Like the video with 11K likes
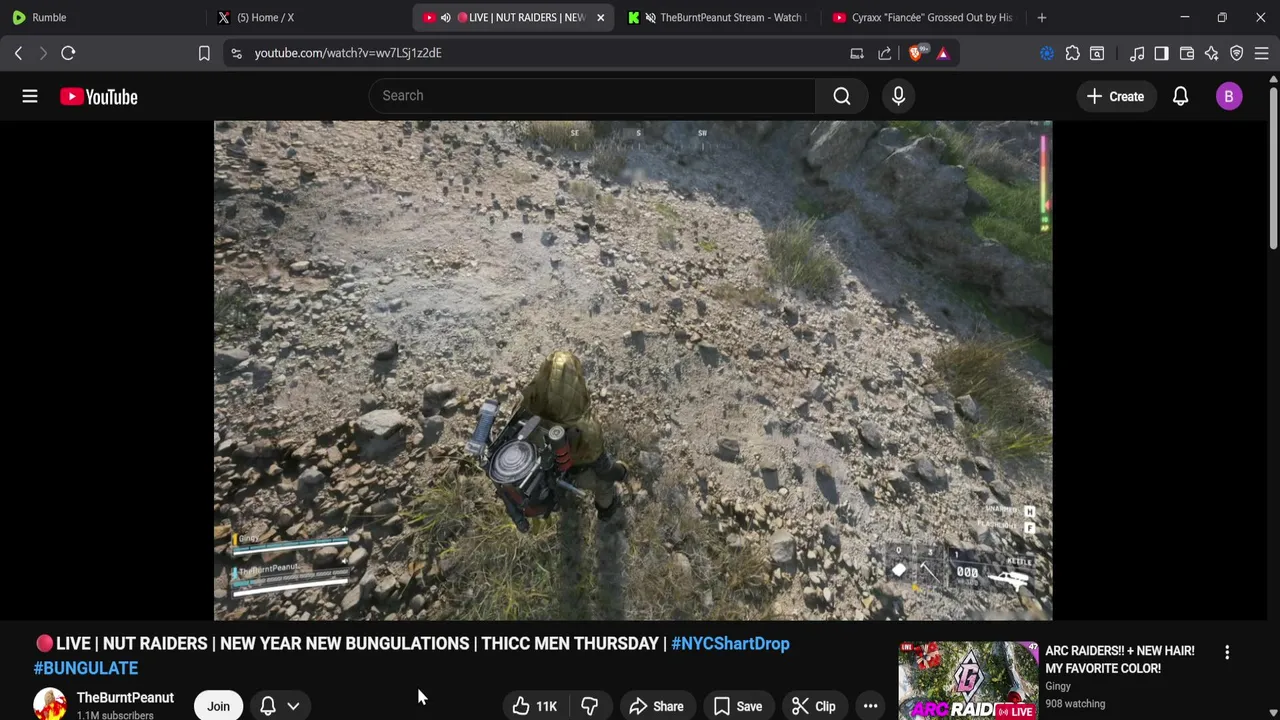The width and height of the screenshot is (1280, 720). coord(535,706)
